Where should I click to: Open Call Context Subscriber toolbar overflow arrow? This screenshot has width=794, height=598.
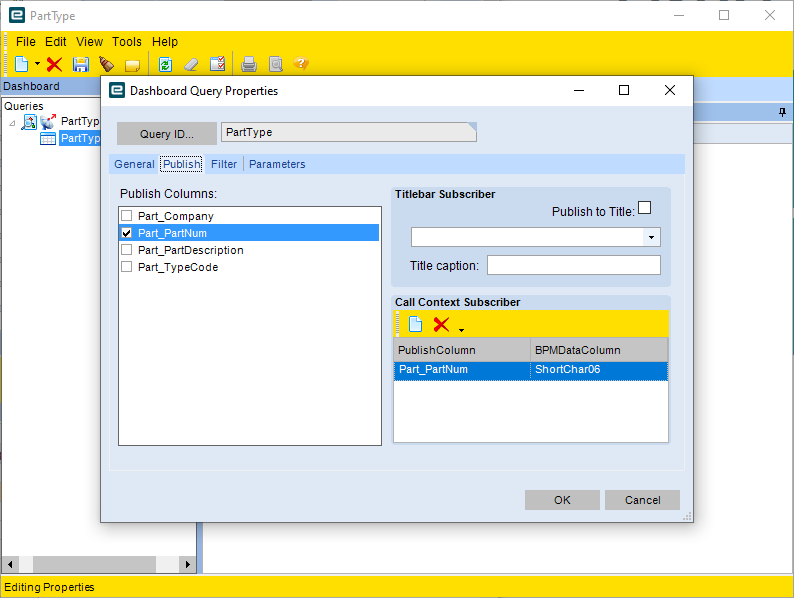click(x=461, y=330)
